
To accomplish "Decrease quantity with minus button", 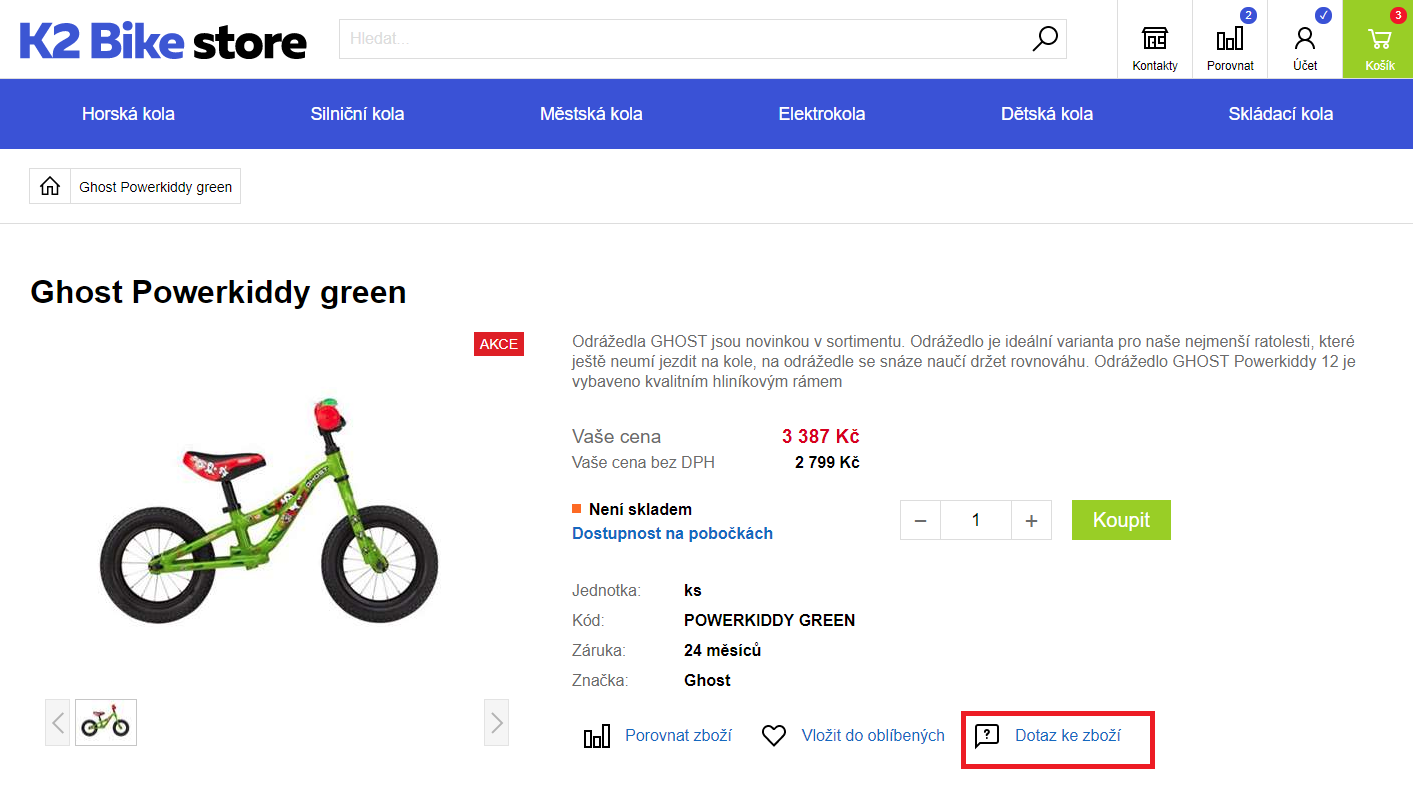I will pyautogui.click(x=921, y=521).
